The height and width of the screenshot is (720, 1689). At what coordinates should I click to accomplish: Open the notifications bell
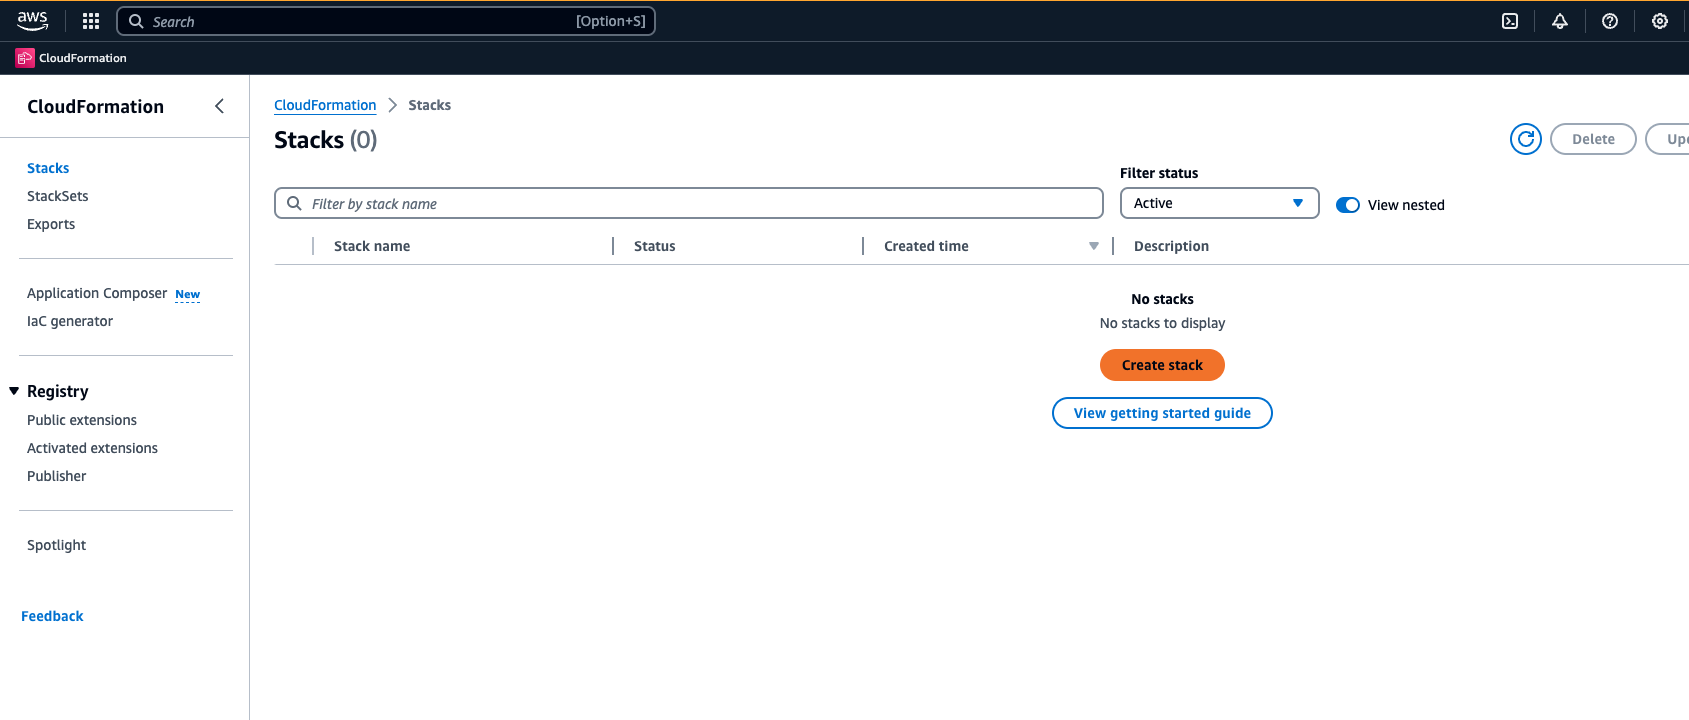pos(1560,21)
